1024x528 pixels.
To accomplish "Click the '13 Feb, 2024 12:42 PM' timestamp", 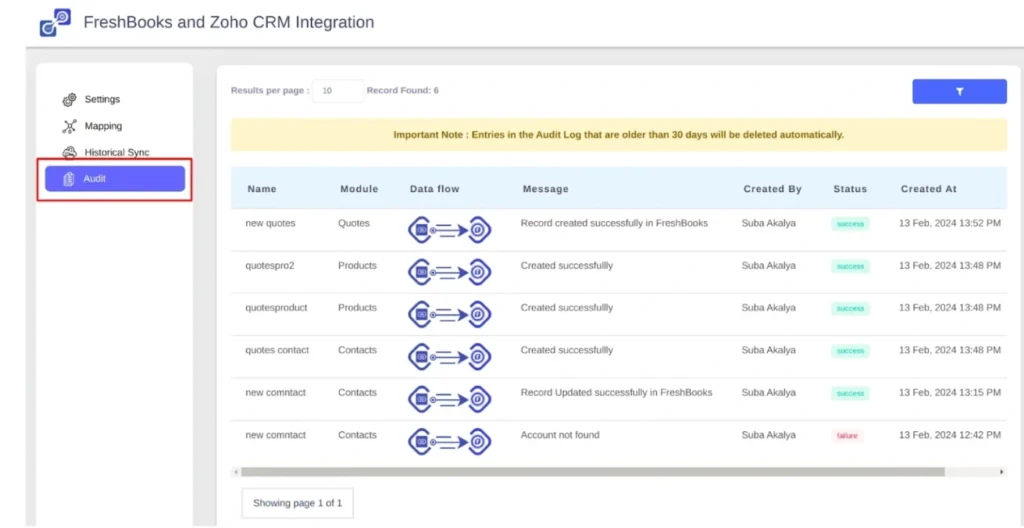I will [x=950, y=435].
